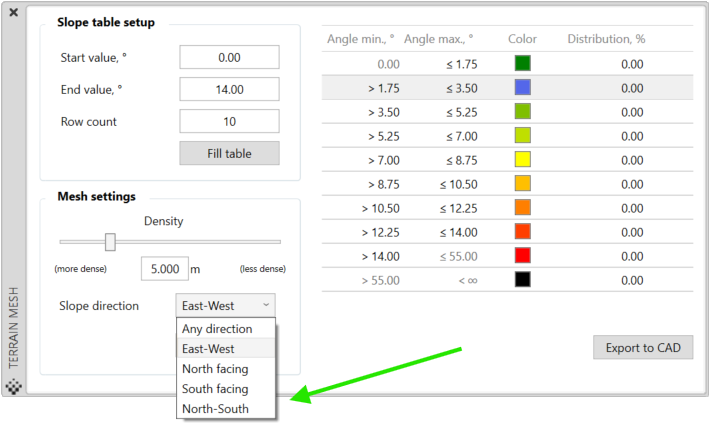Select North-South slope direction
The width and height of the screenshot is (713, 435).
[x=215, y=409]
